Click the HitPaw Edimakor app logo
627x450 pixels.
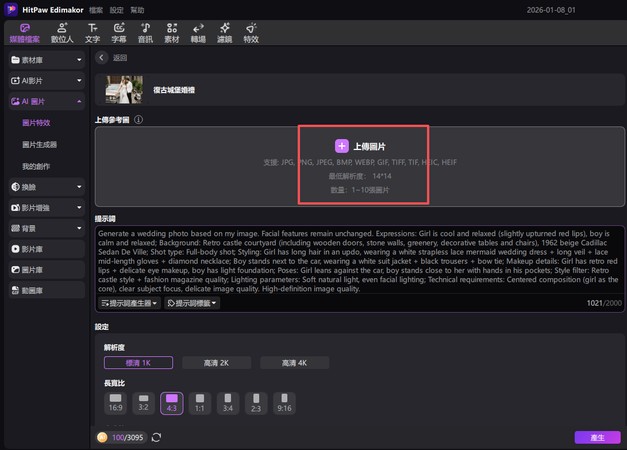[x=11, y=9]
